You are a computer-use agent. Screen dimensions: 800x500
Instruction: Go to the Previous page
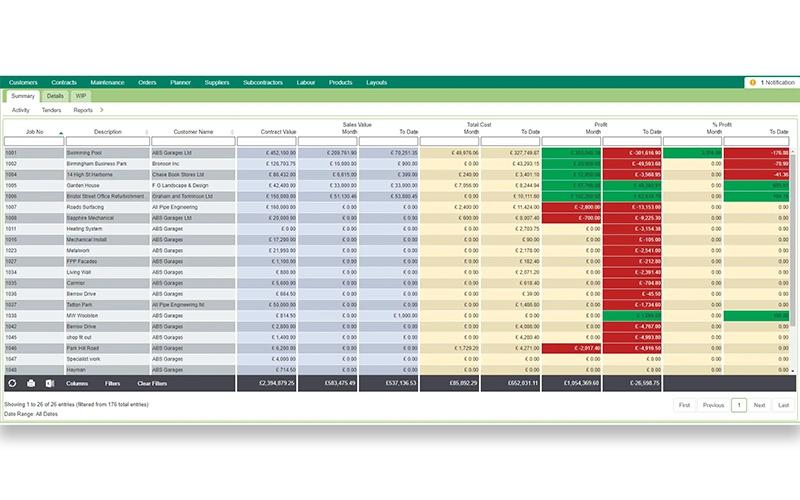pyautogui.click(x=713, y=405)
